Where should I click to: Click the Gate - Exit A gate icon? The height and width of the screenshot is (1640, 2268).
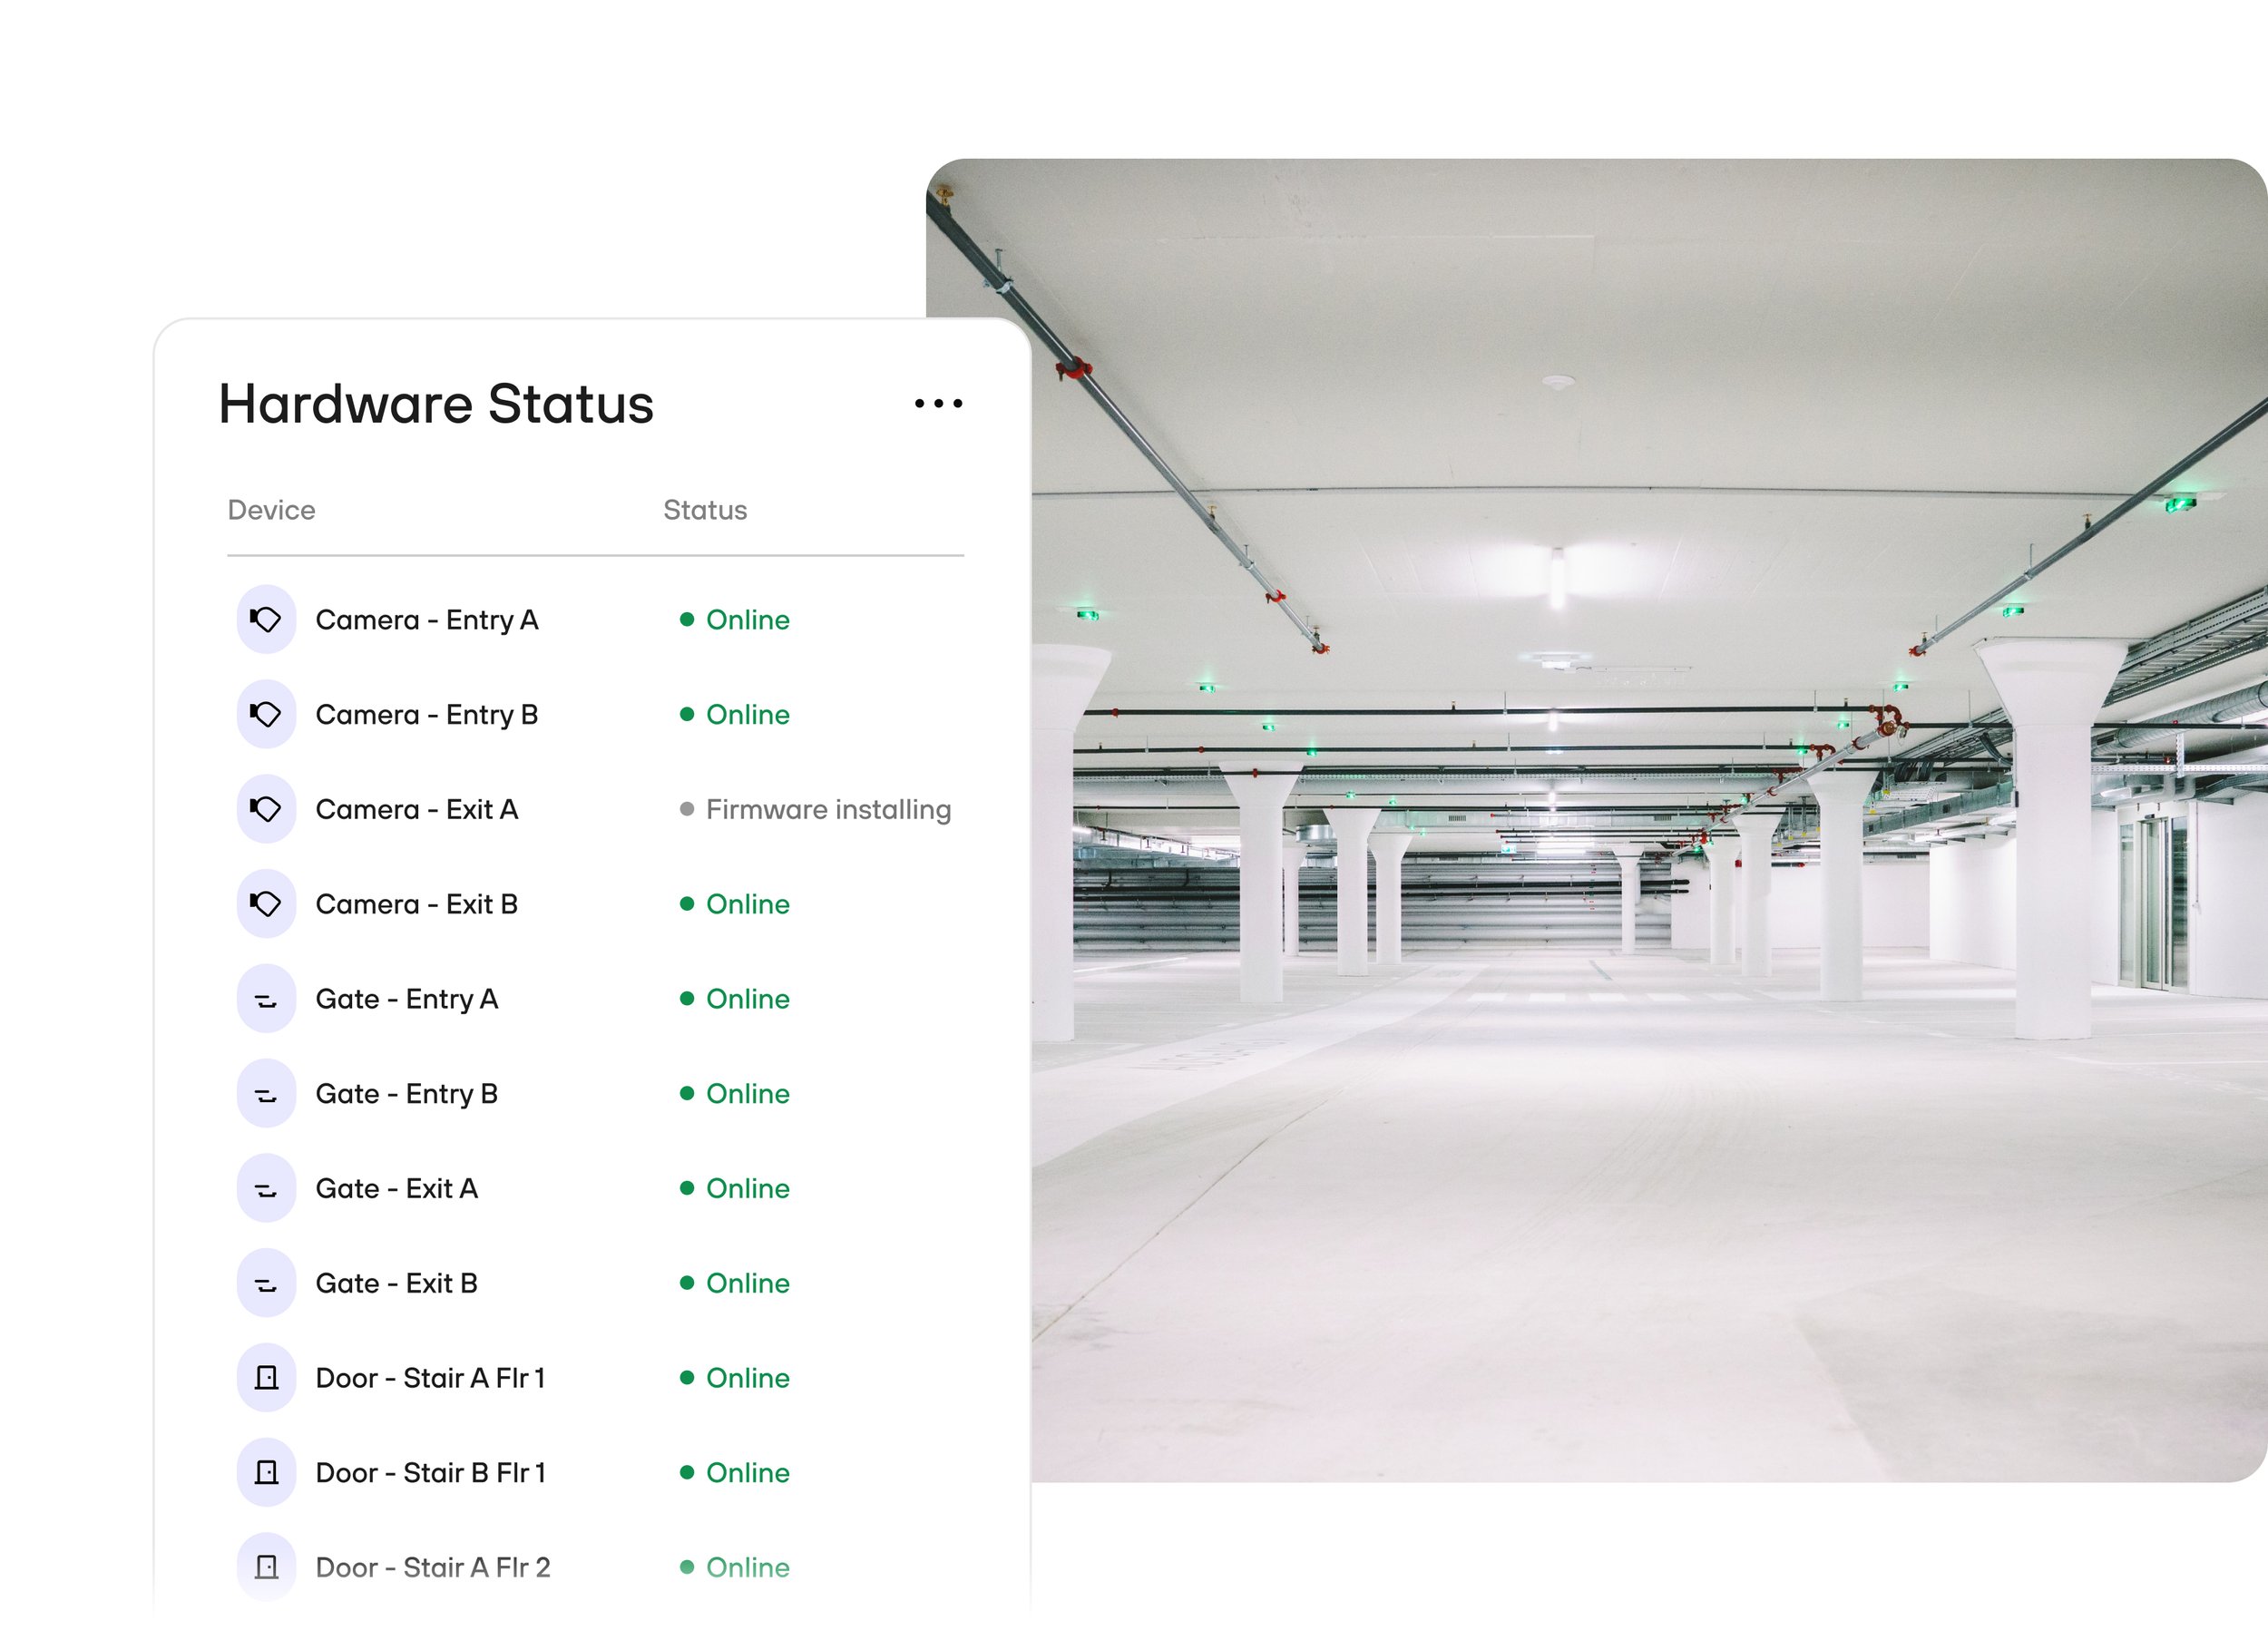tap(266, 1188)
